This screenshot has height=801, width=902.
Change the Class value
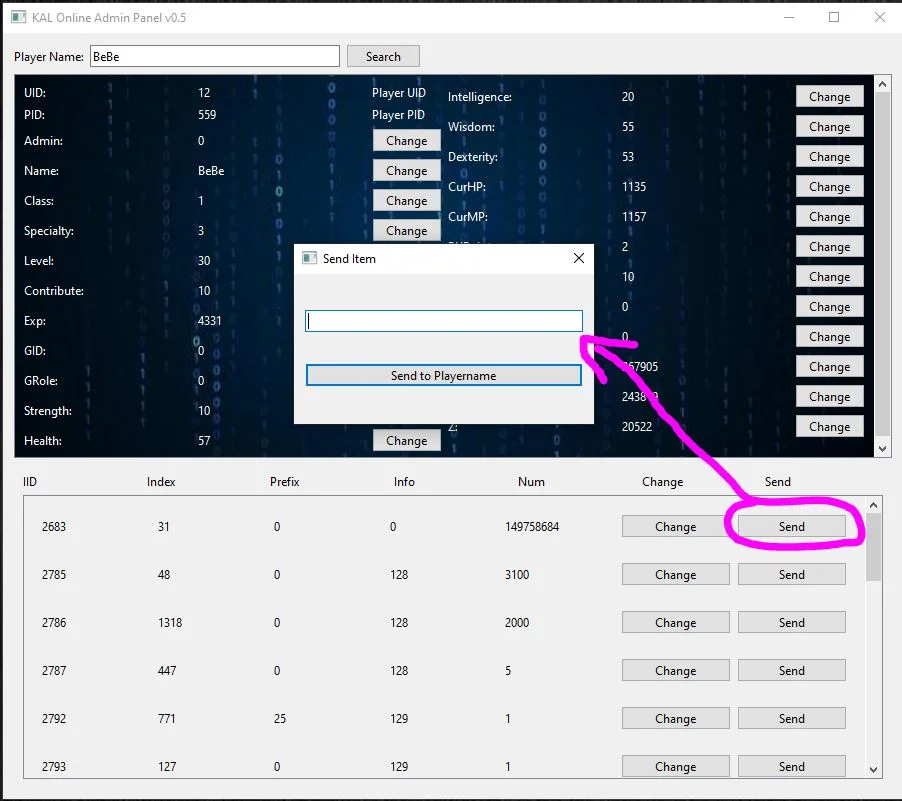(407, 200)
